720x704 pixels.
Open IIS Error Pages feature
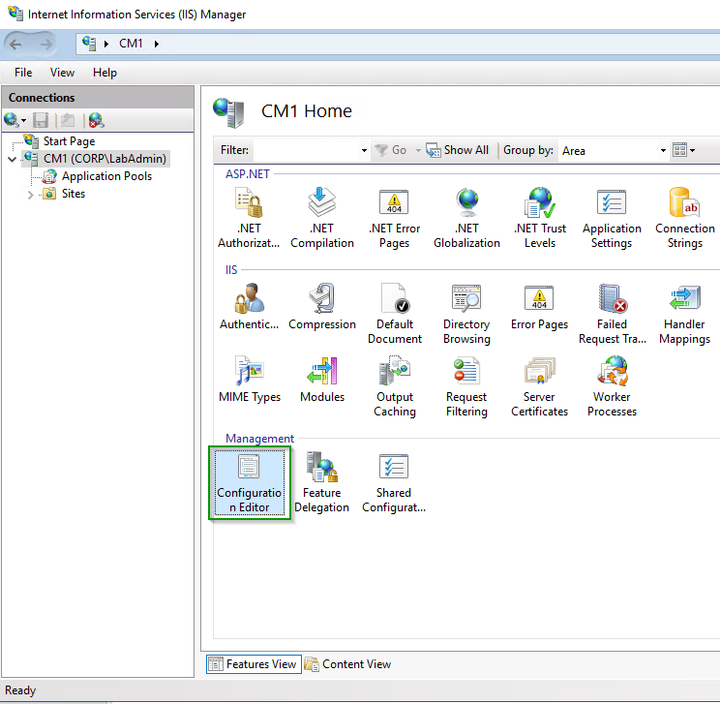click(540, 307)
